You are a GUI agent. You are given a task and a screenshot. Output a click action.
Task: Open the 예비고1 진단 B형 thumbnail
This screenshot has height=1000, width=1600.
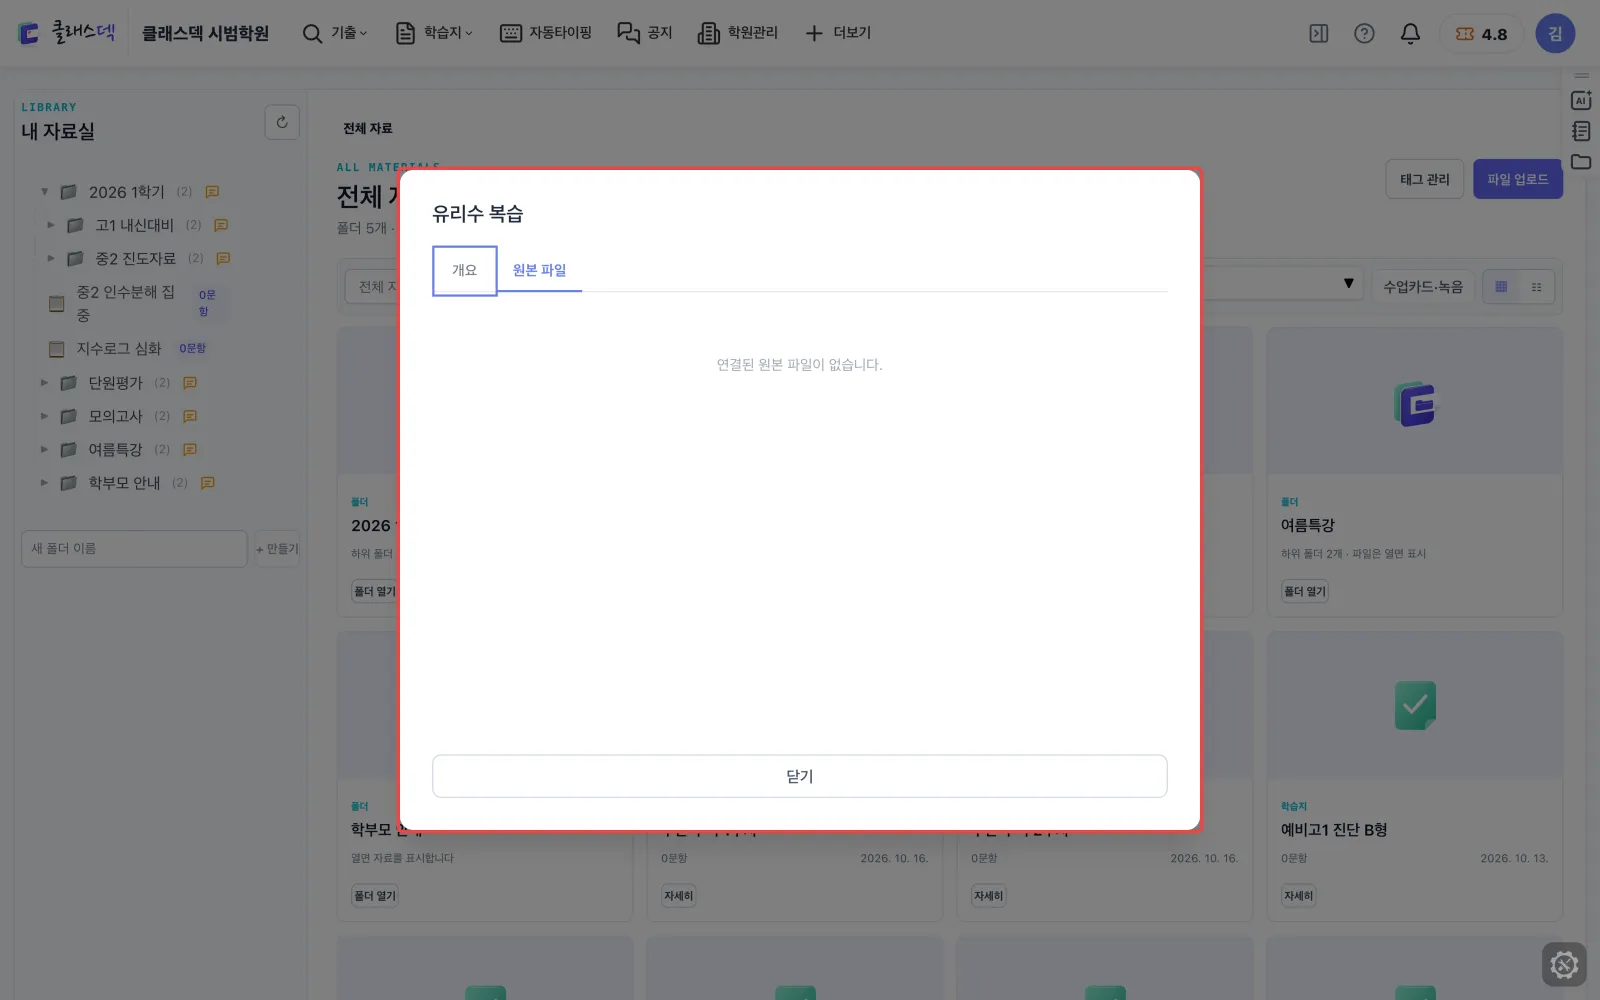pyautogui.click(x=1414, y=705)
